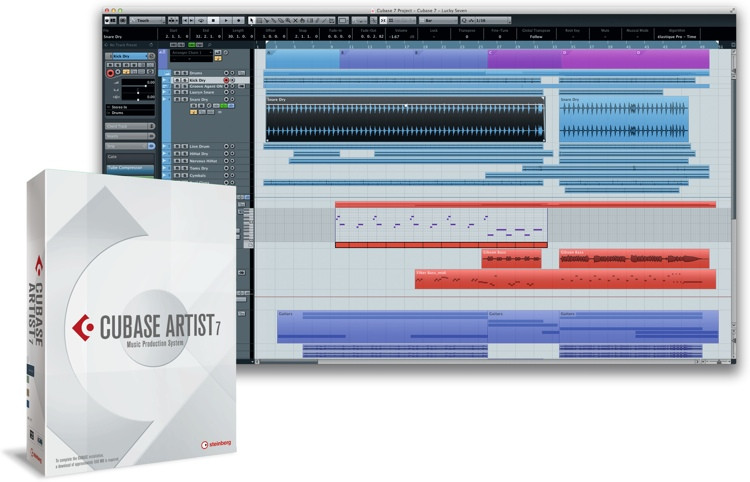Select the Groove Agent ONE track
750x482 pixels.
click(x=206, y=87)
